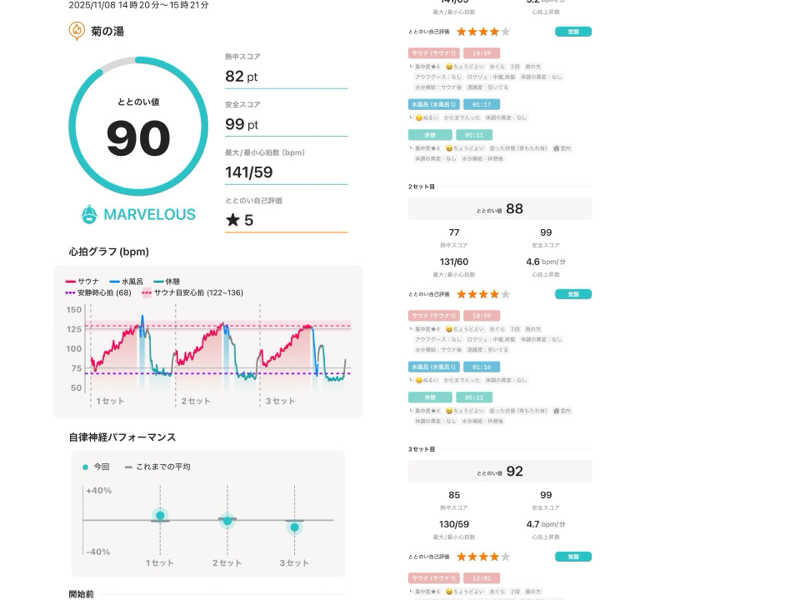800x600 pixels.
Task: Click the 最大/最小心拍数 141/59 value
Action: [x=251, y=172]
